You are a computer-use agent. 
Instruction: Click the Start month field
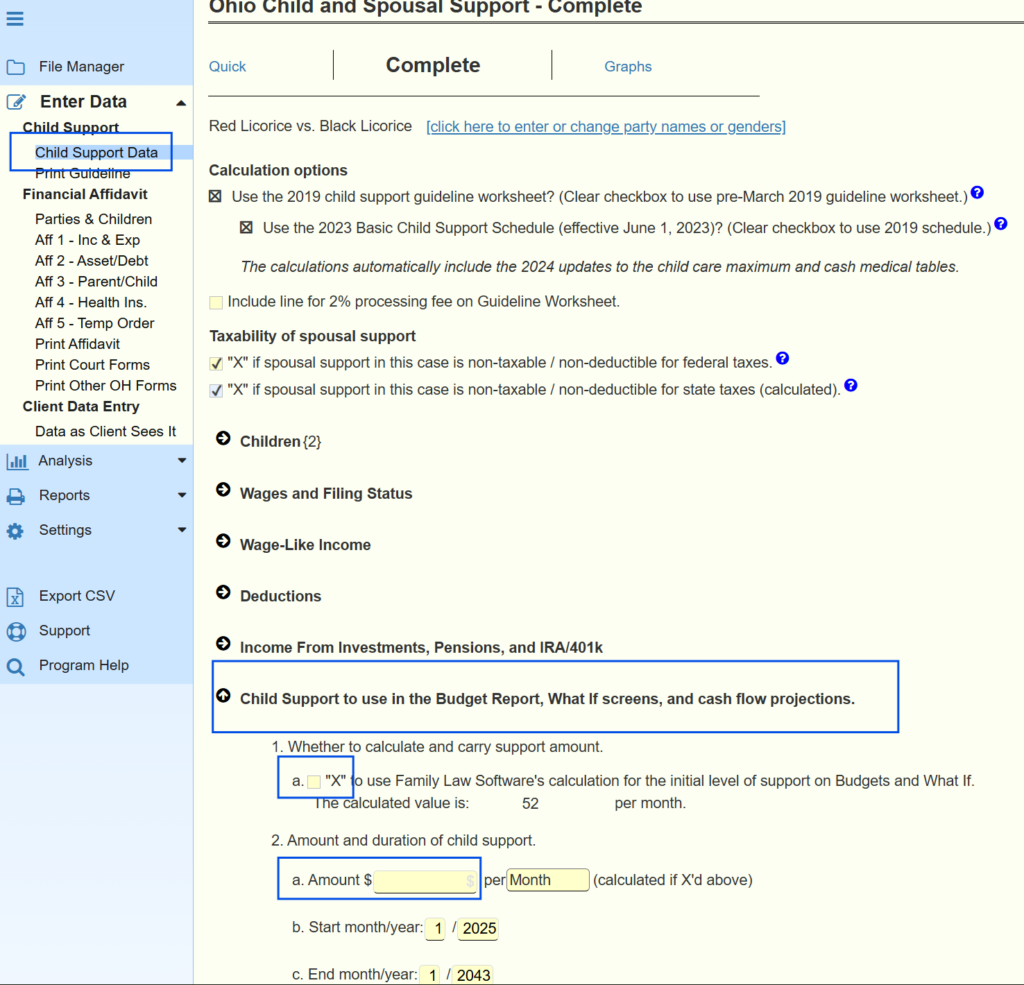[x=436, y=929]
